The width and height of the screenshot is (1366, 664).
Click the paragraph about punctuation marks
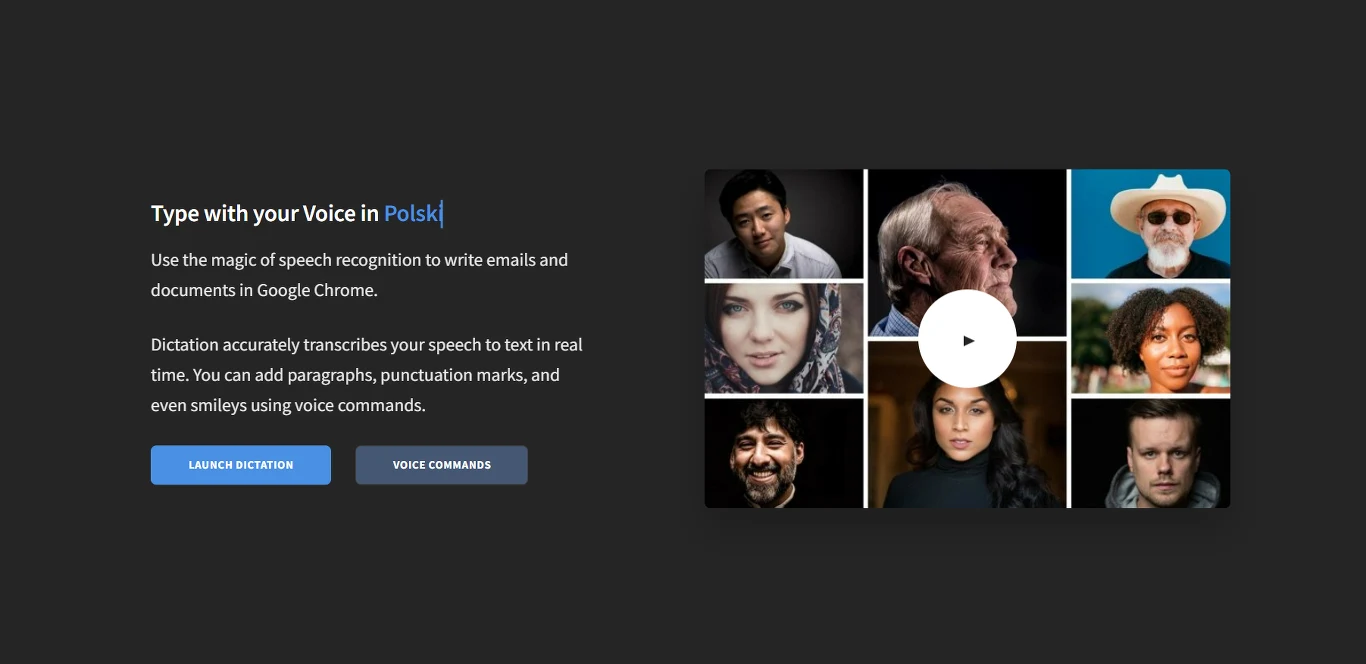[x=366, y=374]
